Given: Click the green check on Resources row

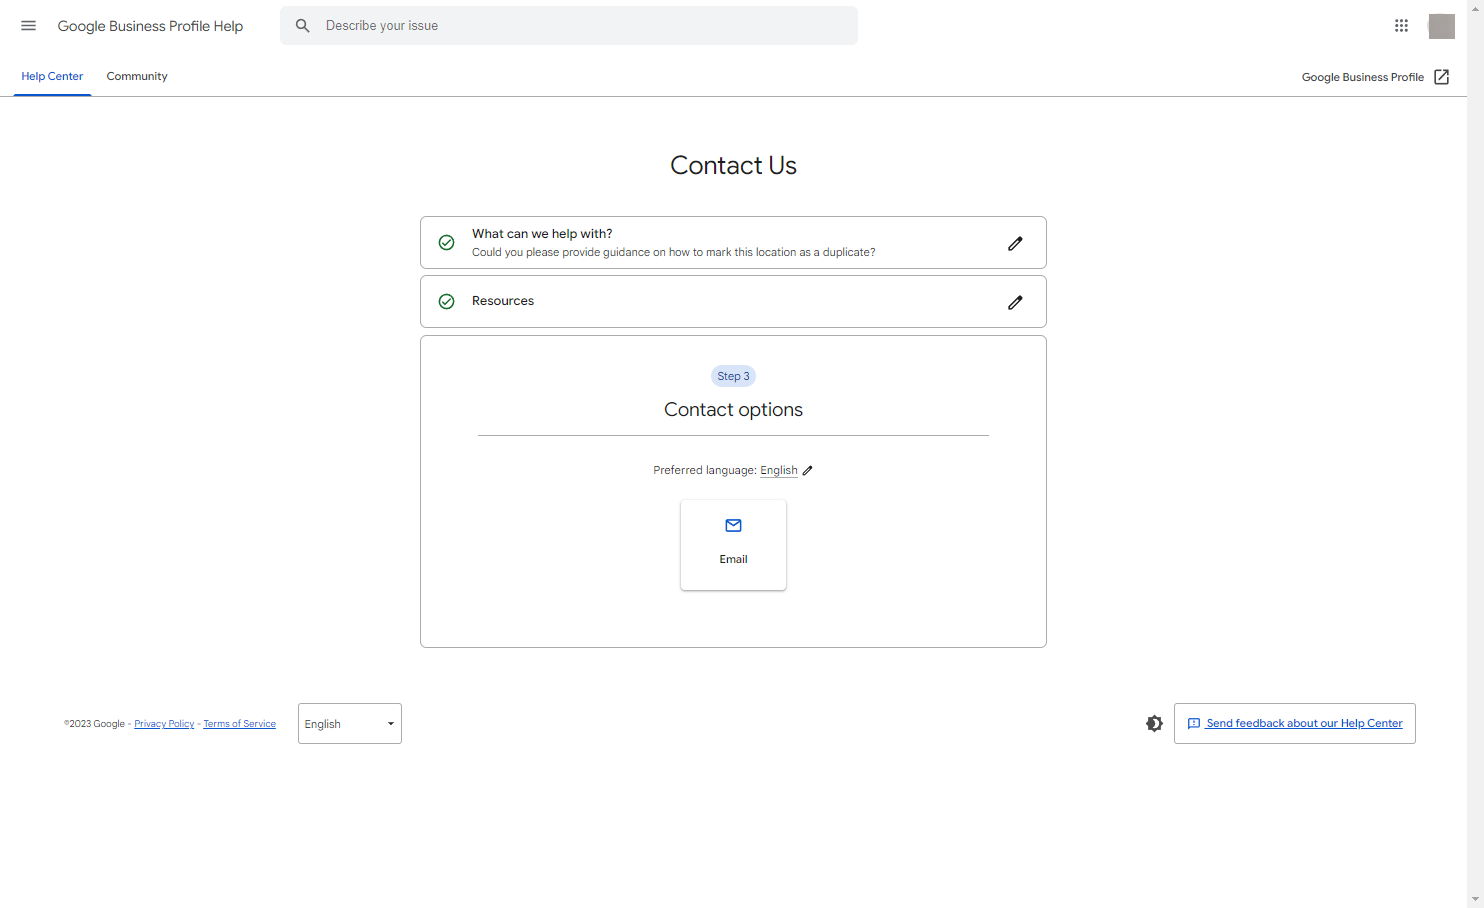Looking at the screenshot, I should coord(447,302).
